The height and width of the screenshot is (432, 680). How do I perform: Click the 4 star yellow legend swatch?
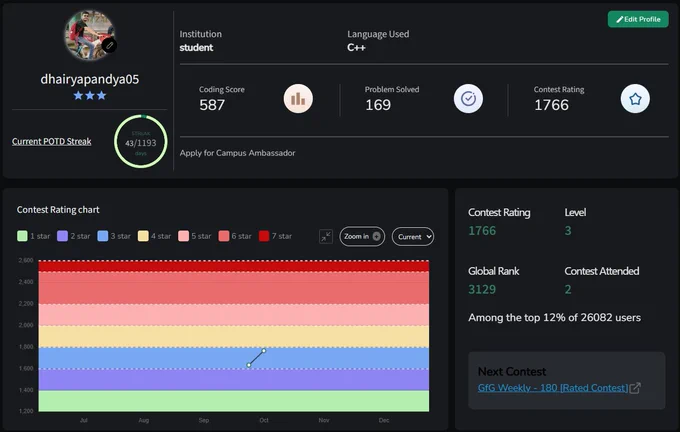coord(143,236)
